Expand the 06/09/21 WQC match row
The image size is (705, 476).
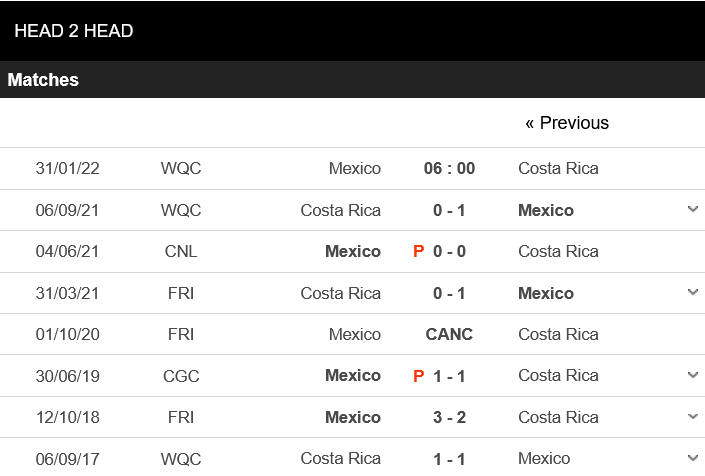pos(693,210)
